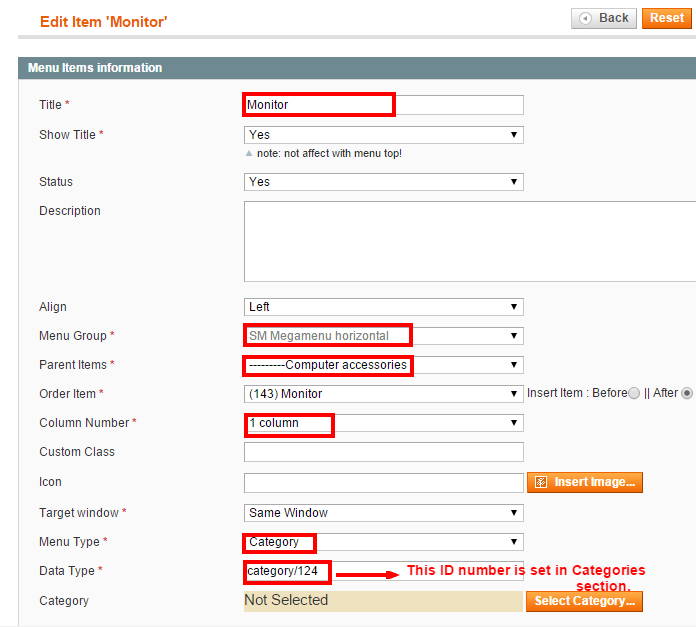Open the Order Item dropdown
The height and width of the screenshot is (627, 696).
384,394
